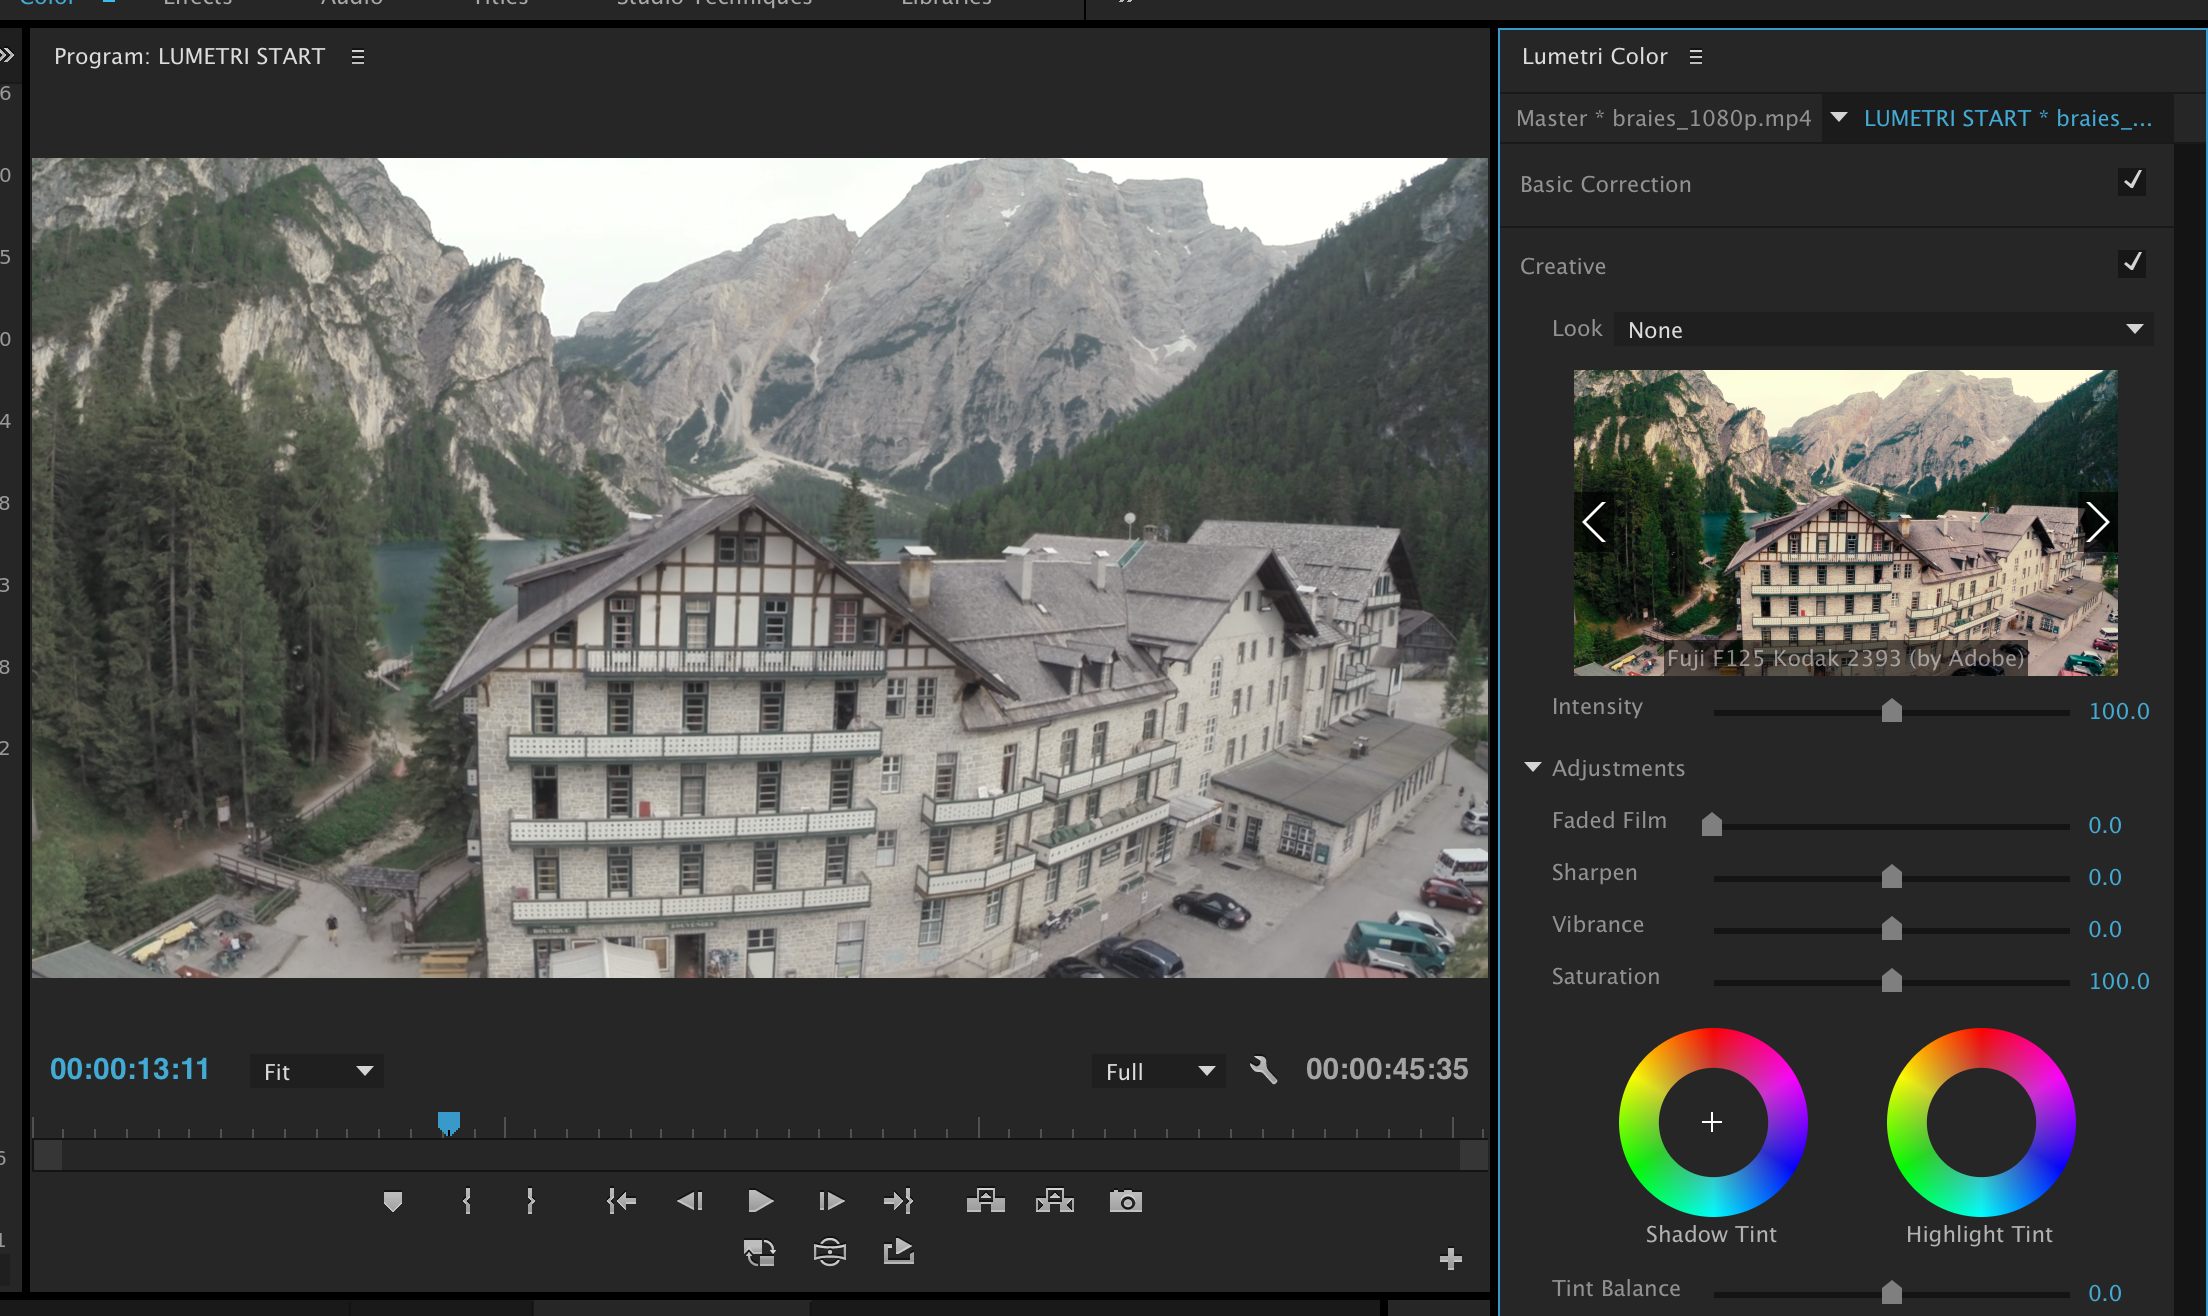
Task: Click the Intensity slider handle
Action: [x=1892, y=711]
